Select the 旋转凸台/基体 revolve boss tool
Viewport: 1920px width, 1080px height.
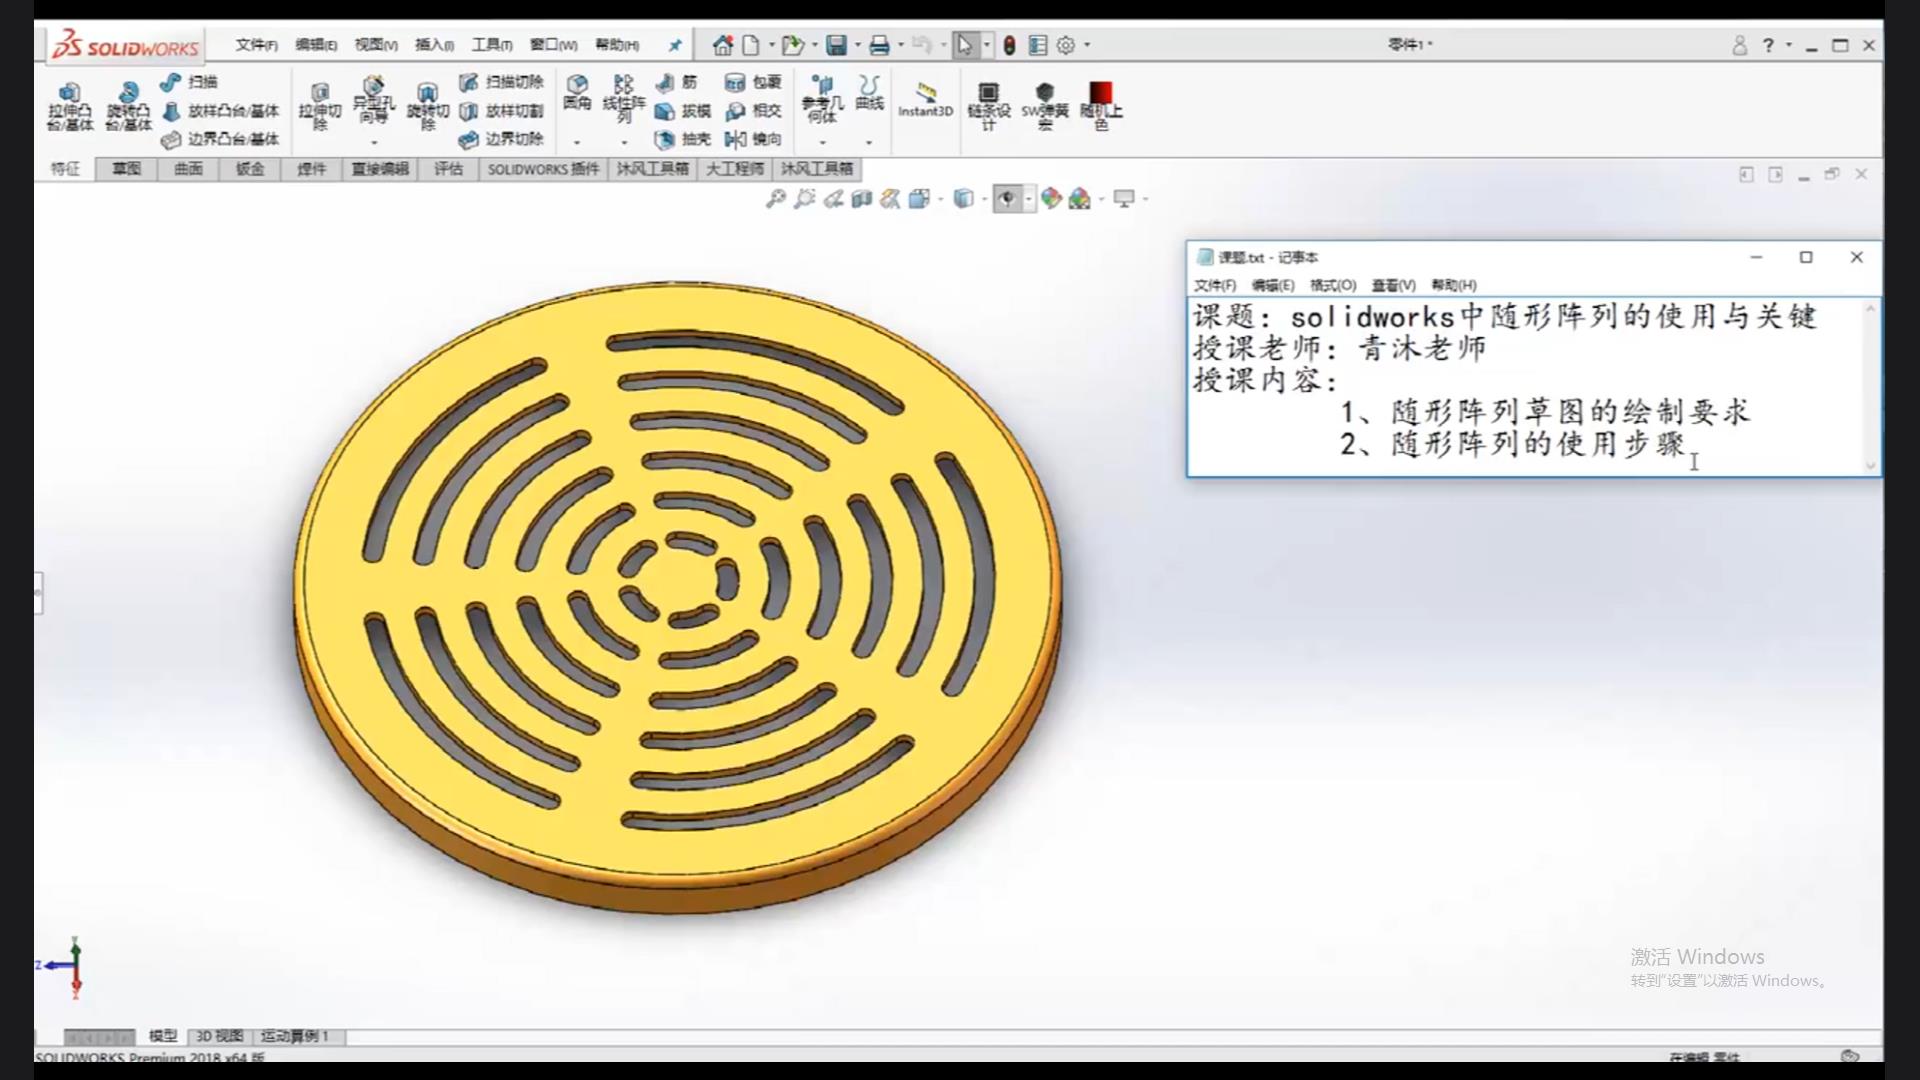click(x=128, y=106)
